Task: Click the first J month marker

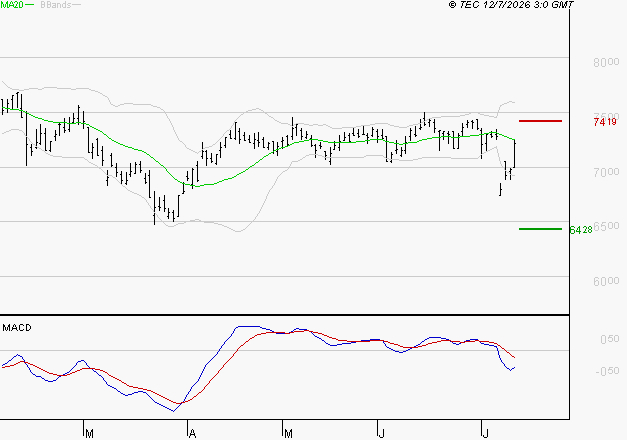Action: point(382,434)
